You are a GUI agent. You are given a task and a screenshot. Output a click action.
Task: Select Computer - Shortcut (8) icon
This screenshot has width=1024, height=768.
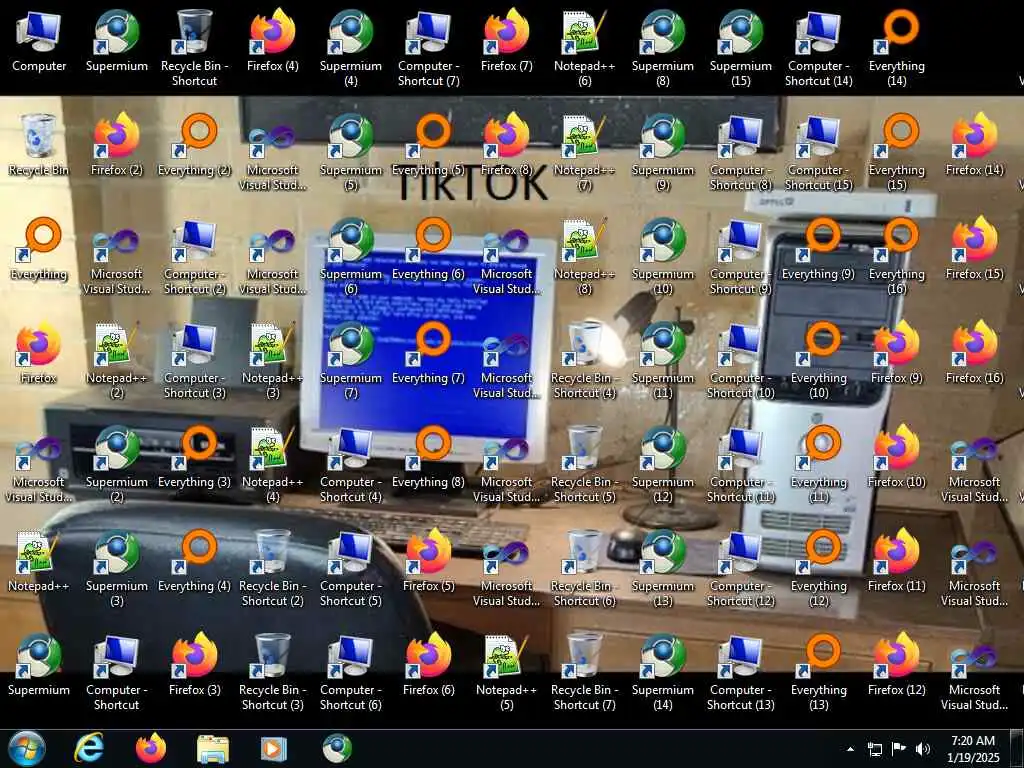741,153
